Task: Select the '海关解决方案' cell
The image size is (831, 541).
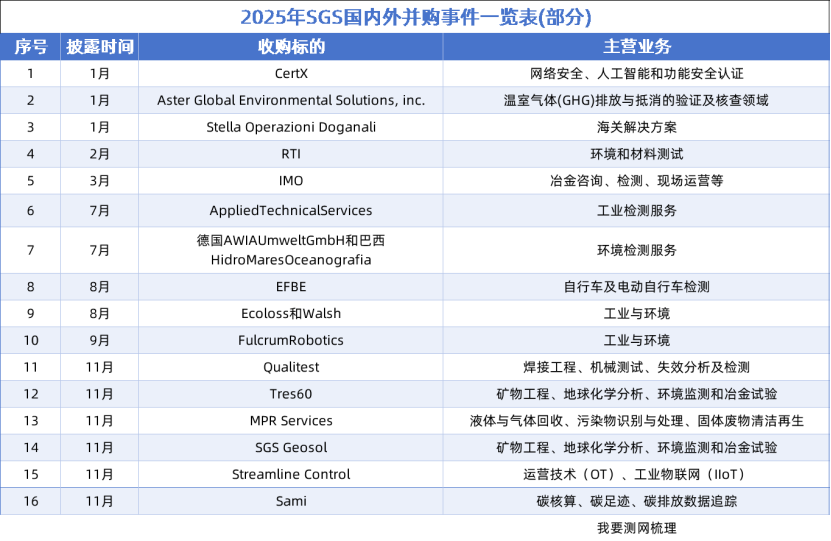Action: [x=636, y=127]
